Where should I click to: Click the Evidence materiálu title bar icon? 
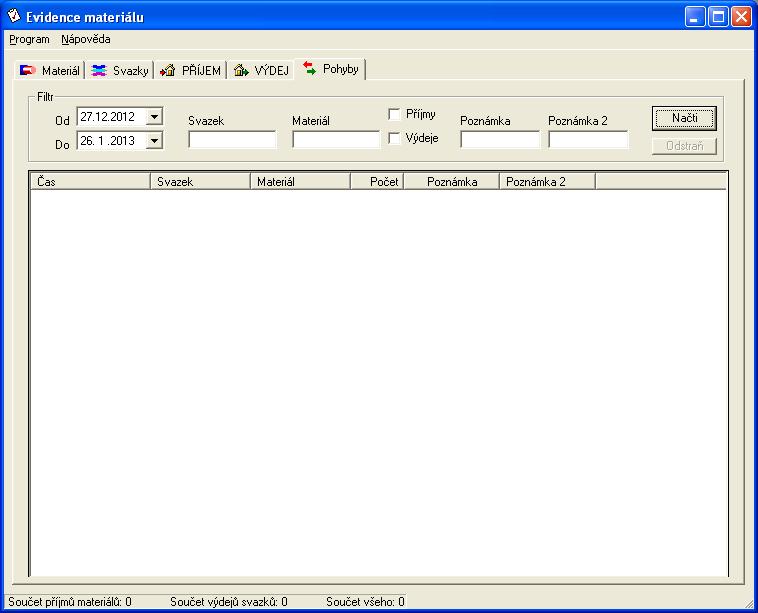coord(14,16)
